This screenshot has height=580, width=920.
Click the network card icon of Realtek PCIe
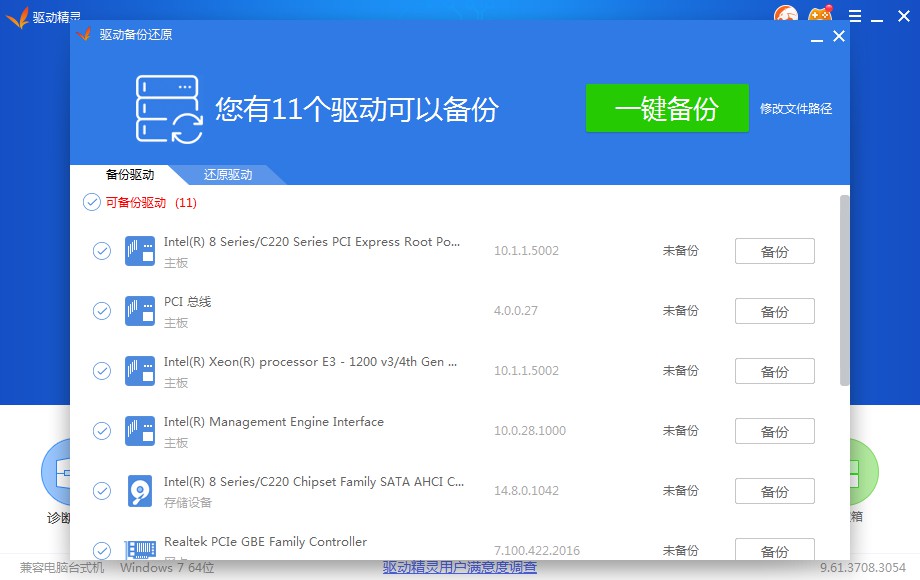(x=140, y=550)
